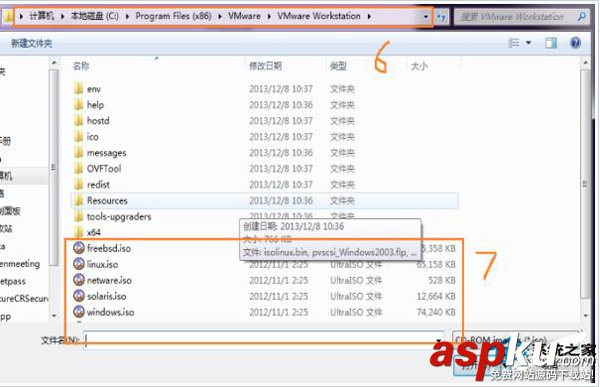Screen dimensions: 600x387
Task: Click the solaris.iso disc icon
Action: 79,296
